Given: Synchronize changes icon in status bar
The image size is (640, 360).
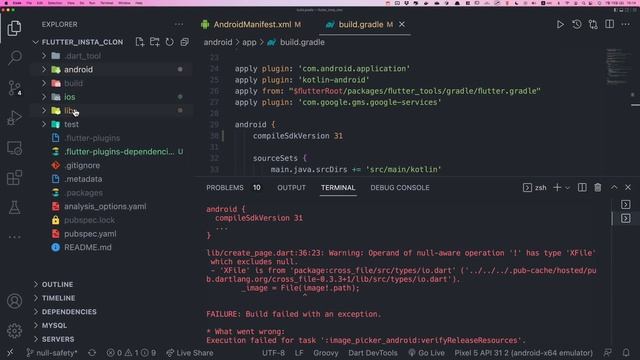Looking at the screenshot, I should coord(92,353).
